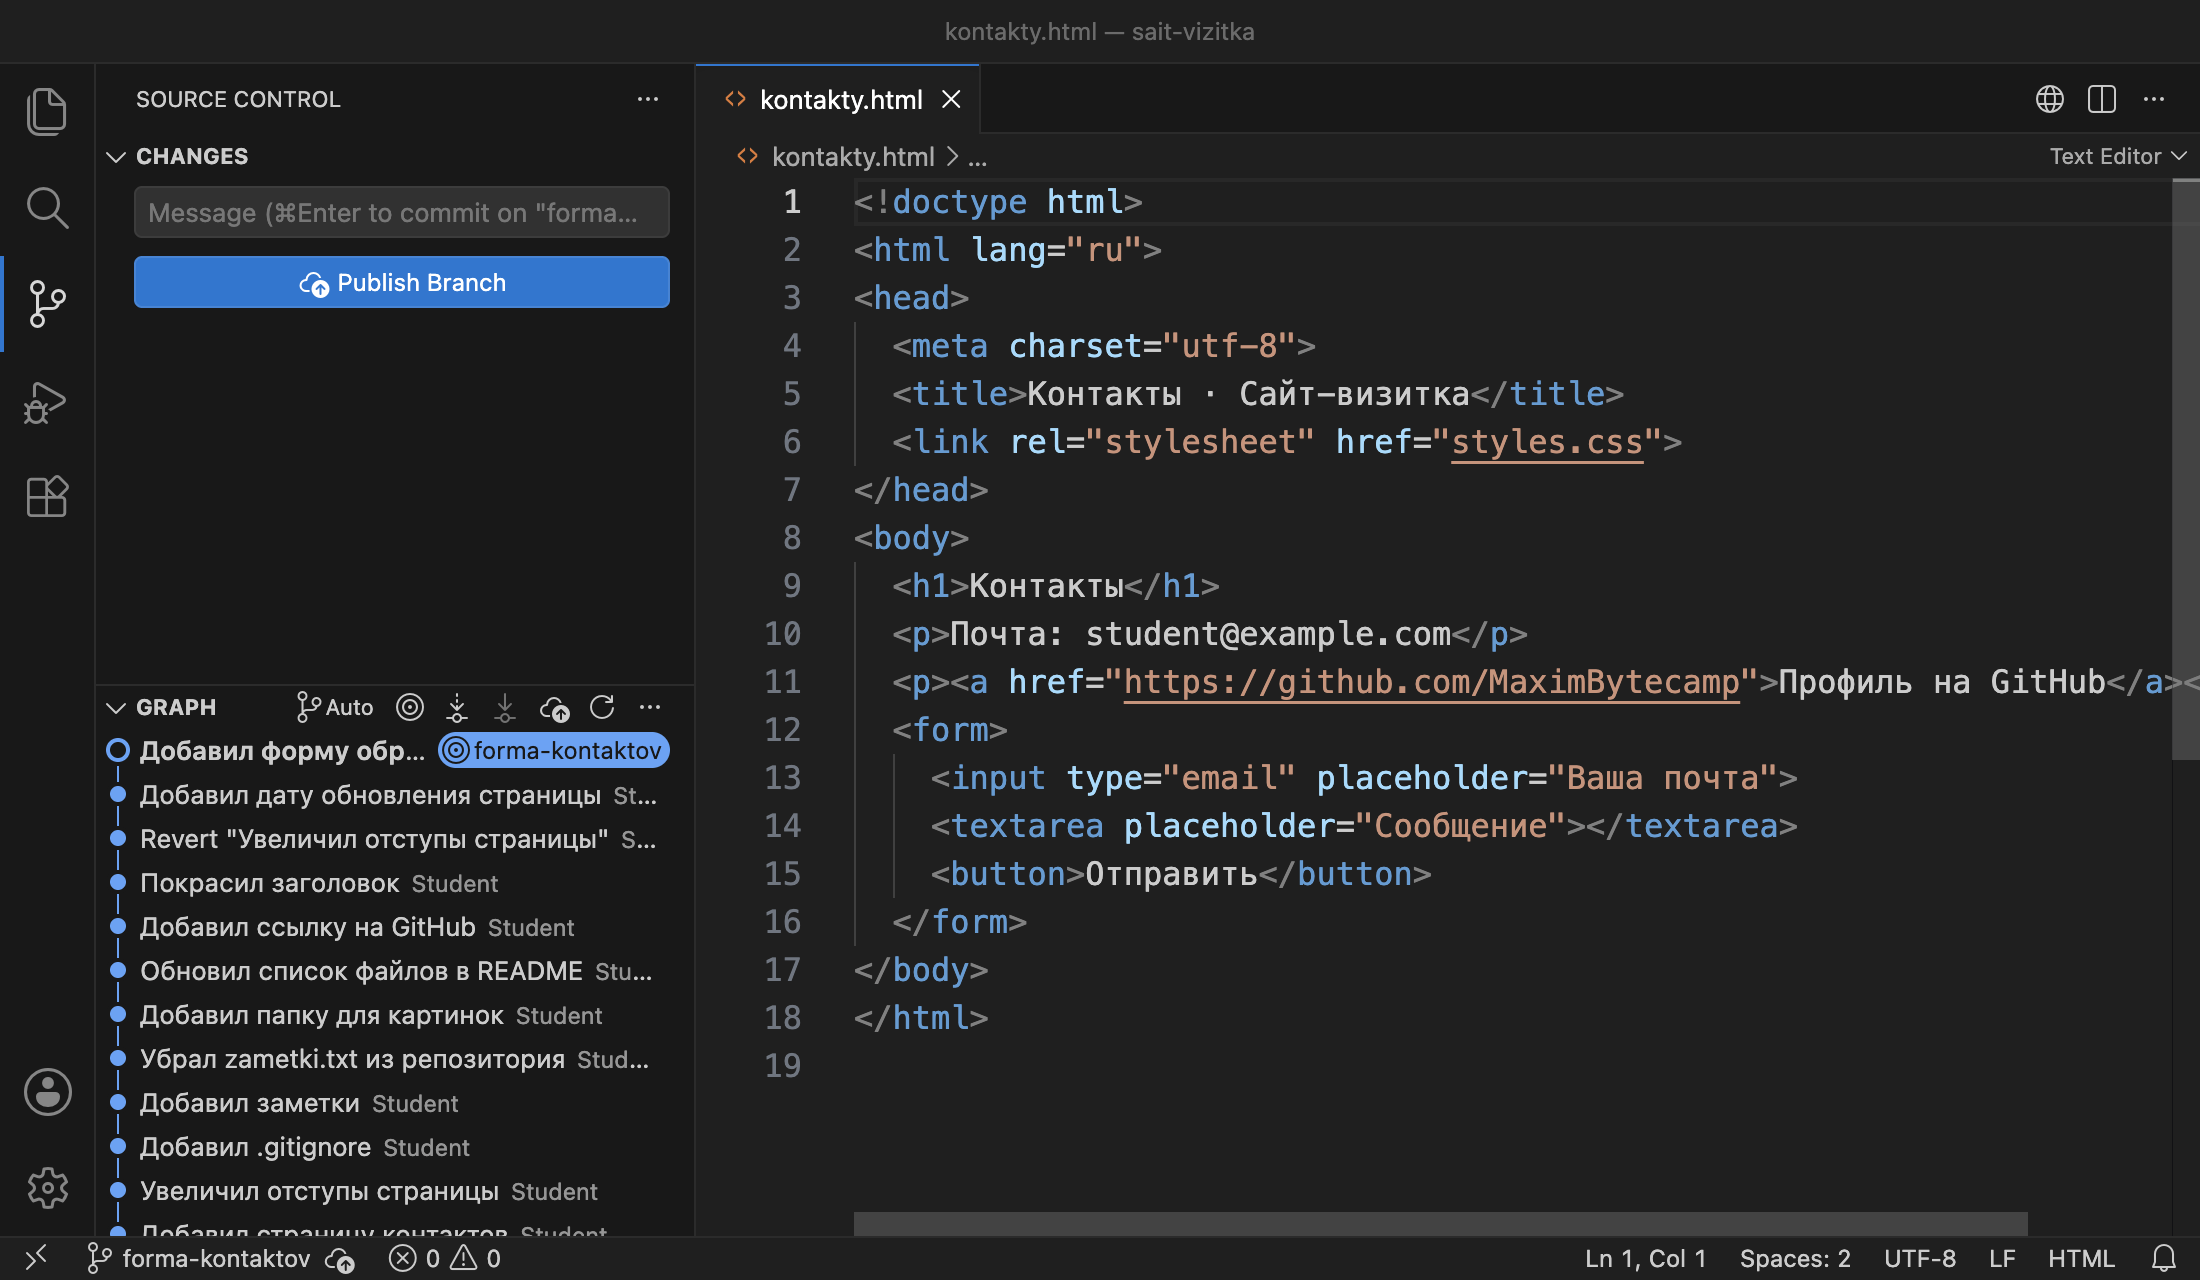Close the kontakty.html tab
This screenshot has width=2200, height=1280.
(951, 99)
